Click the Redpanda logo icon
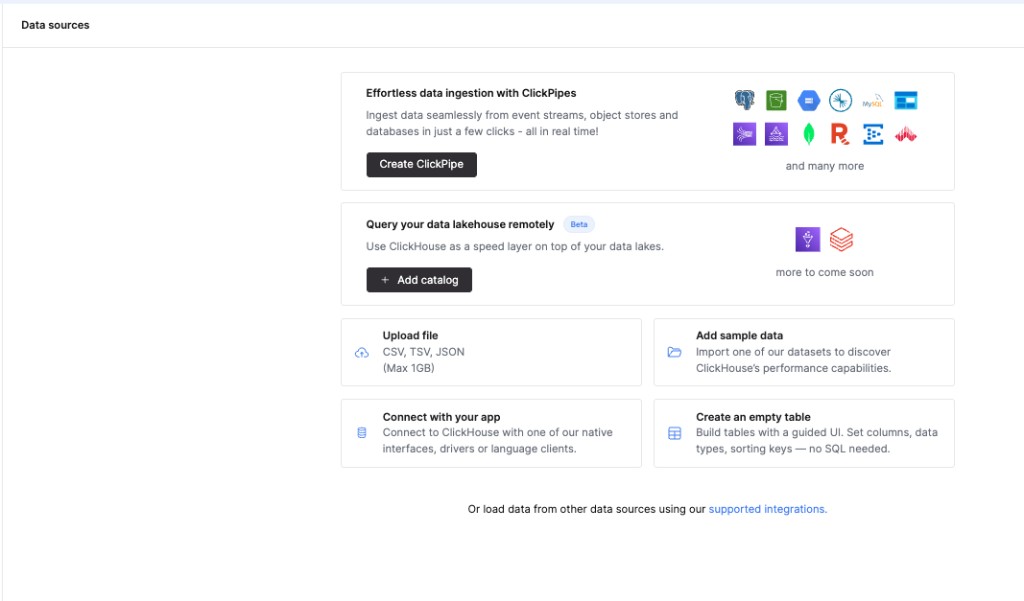Screen dimensions: 1024x601 tap(840, 133)
